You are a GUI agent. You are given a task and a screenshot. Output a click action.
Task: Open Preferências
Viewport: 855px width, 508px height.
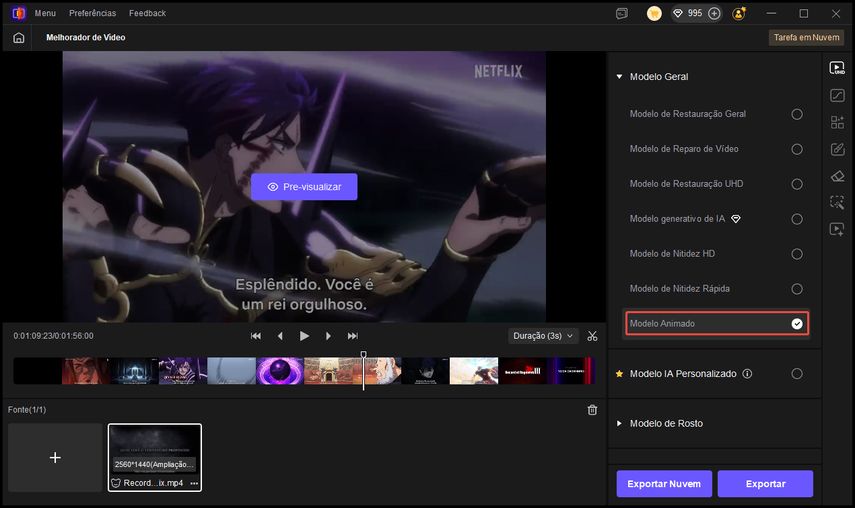coord(92,13)
